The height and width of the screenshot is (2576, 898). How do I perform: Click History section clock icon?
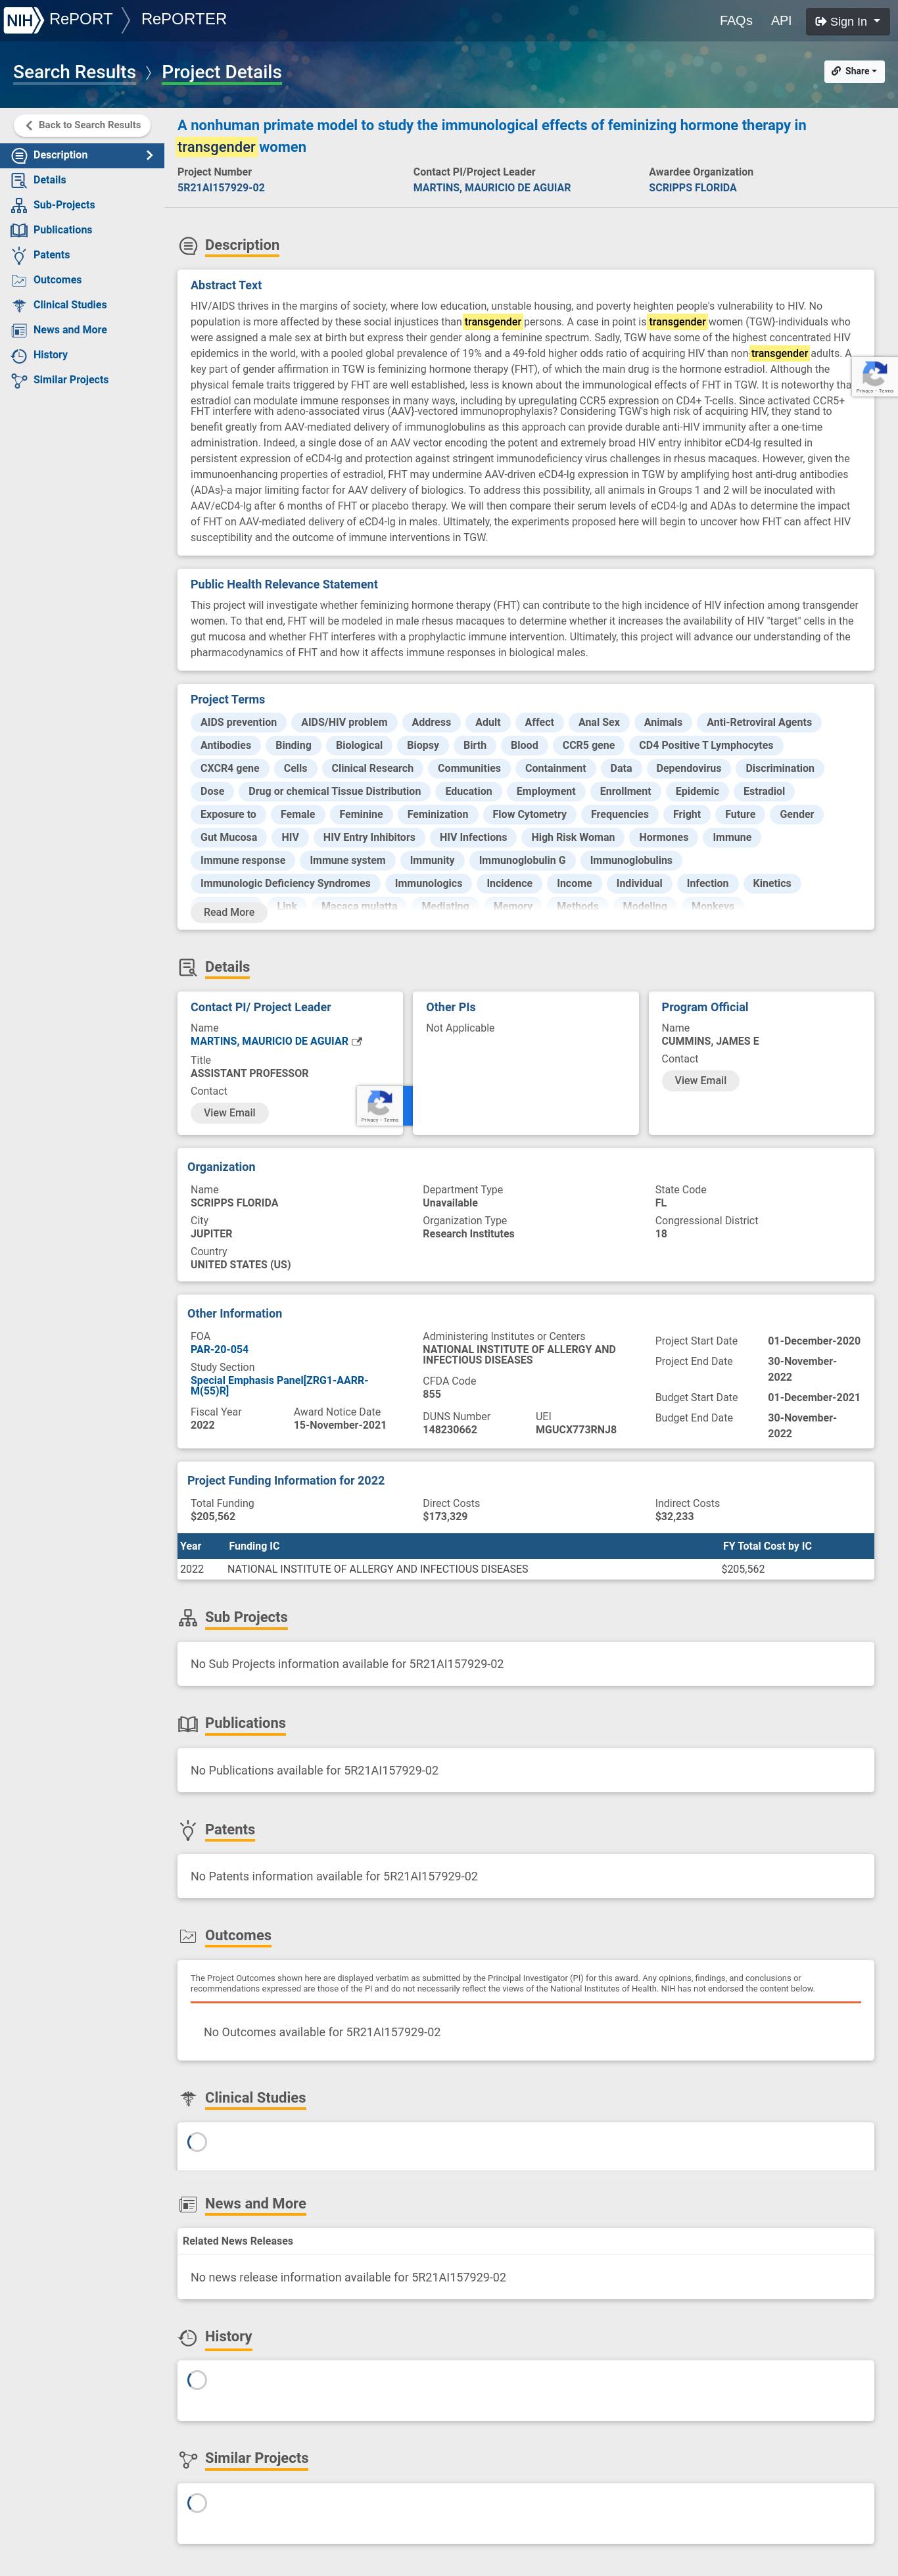[x=188, y=2337]
